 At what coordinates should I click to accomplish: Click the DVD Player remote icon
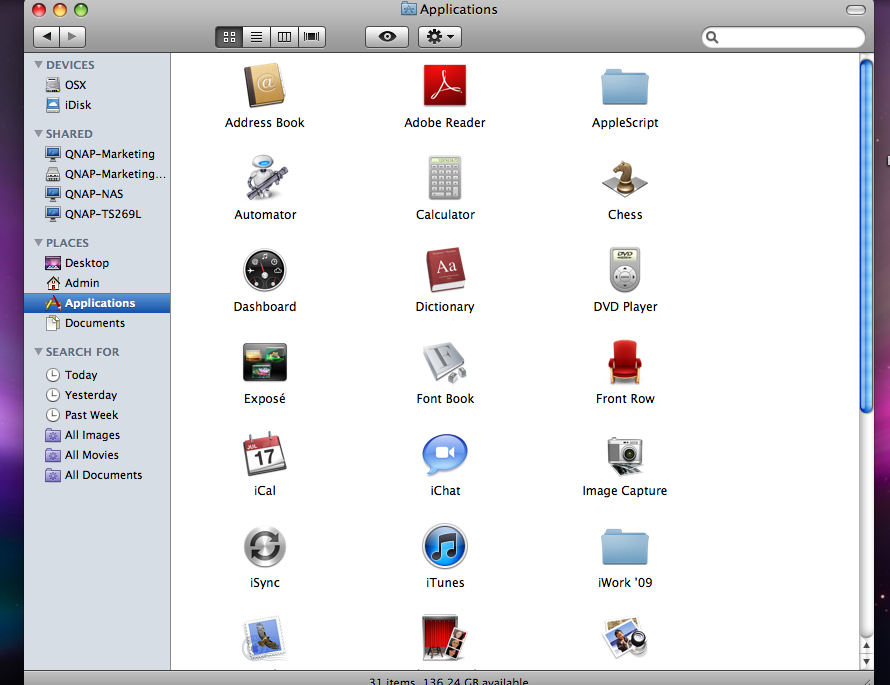pyautogui.click(x=624, y=270)
